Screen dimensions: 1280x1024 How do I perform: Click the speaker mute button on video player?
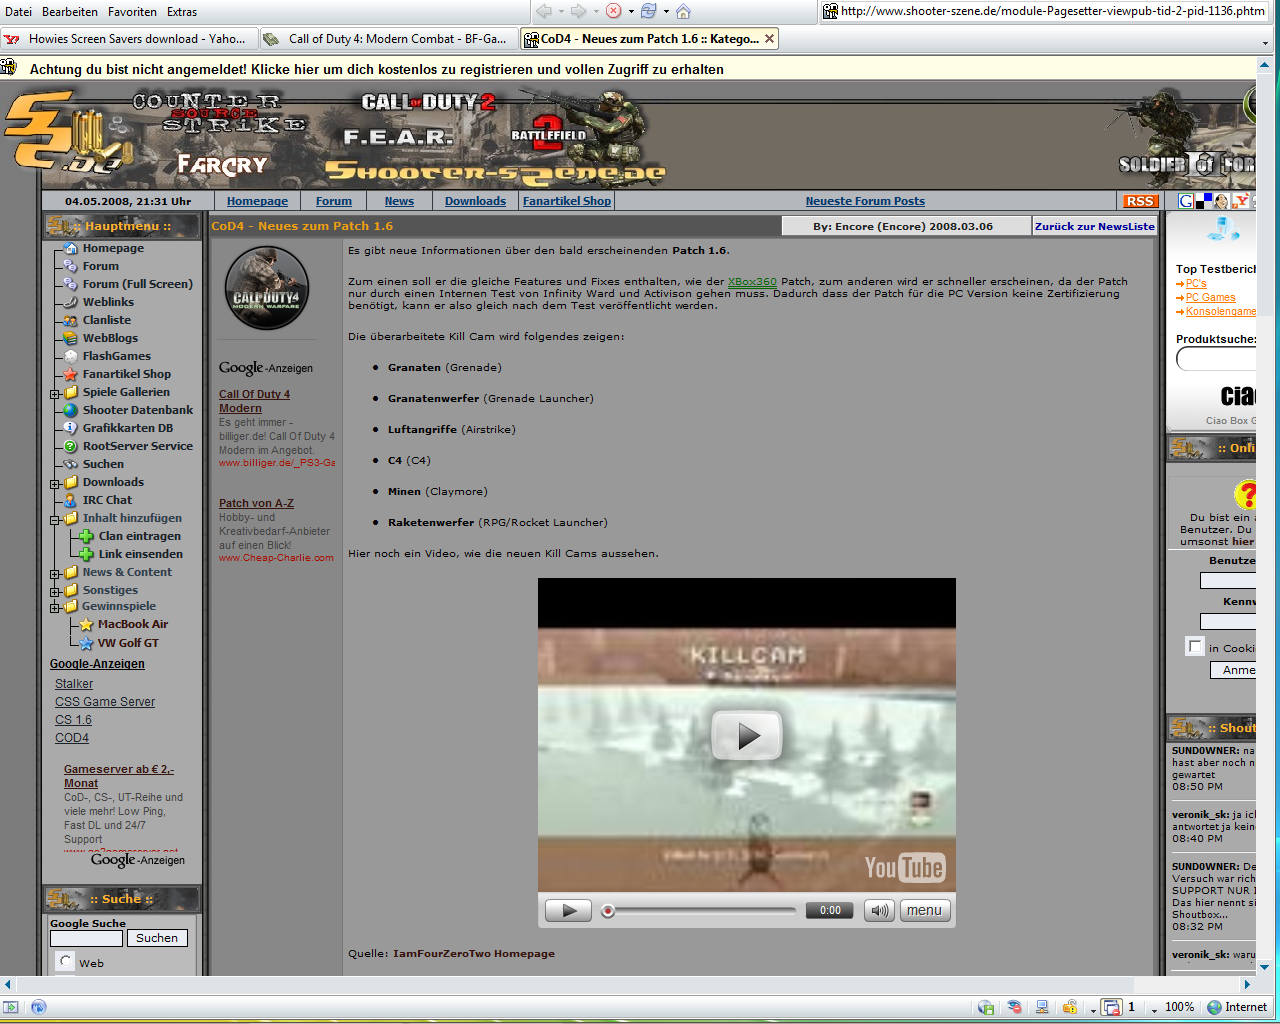(879, 910)
